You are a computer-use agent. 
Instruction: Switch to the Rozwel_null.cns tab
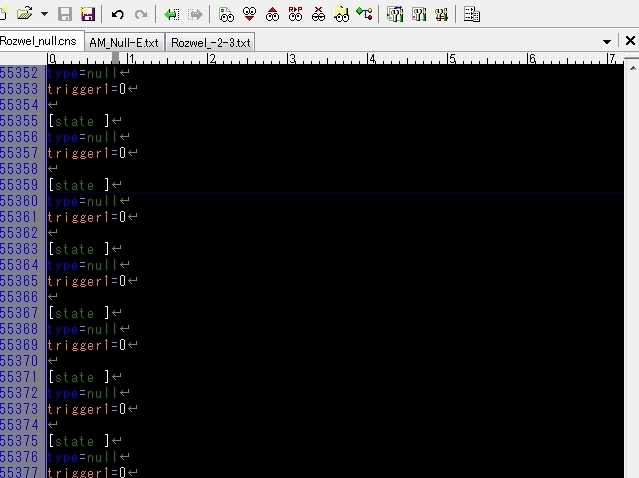click(x=41, y=41)
